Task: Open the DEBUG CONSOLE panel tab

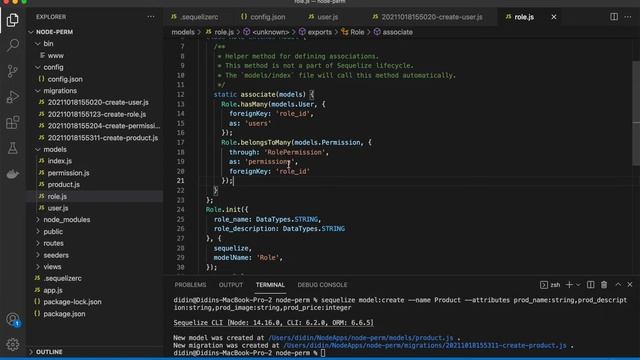Action: (322, 285)
